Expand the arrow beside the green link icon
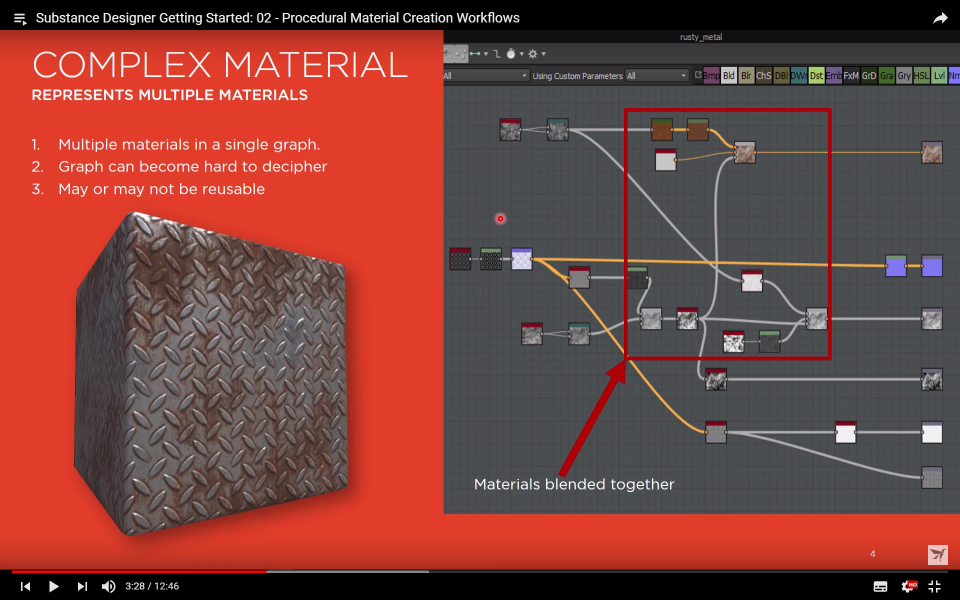960x600 pixels. pyautogui.click(x=486, y=54)
